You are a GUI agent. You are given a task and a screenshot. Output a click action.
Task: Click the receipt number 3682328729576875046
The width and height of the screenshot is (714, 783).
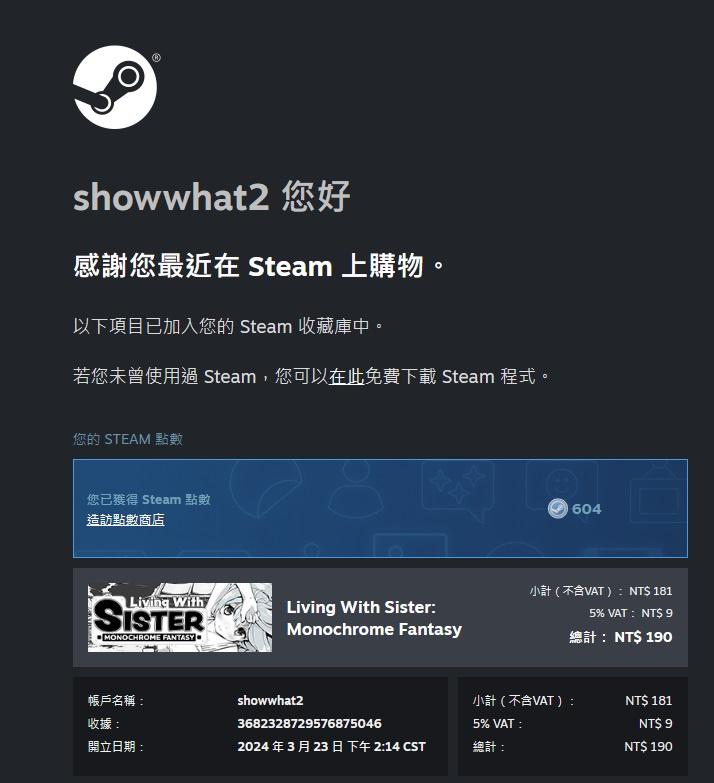309,724
